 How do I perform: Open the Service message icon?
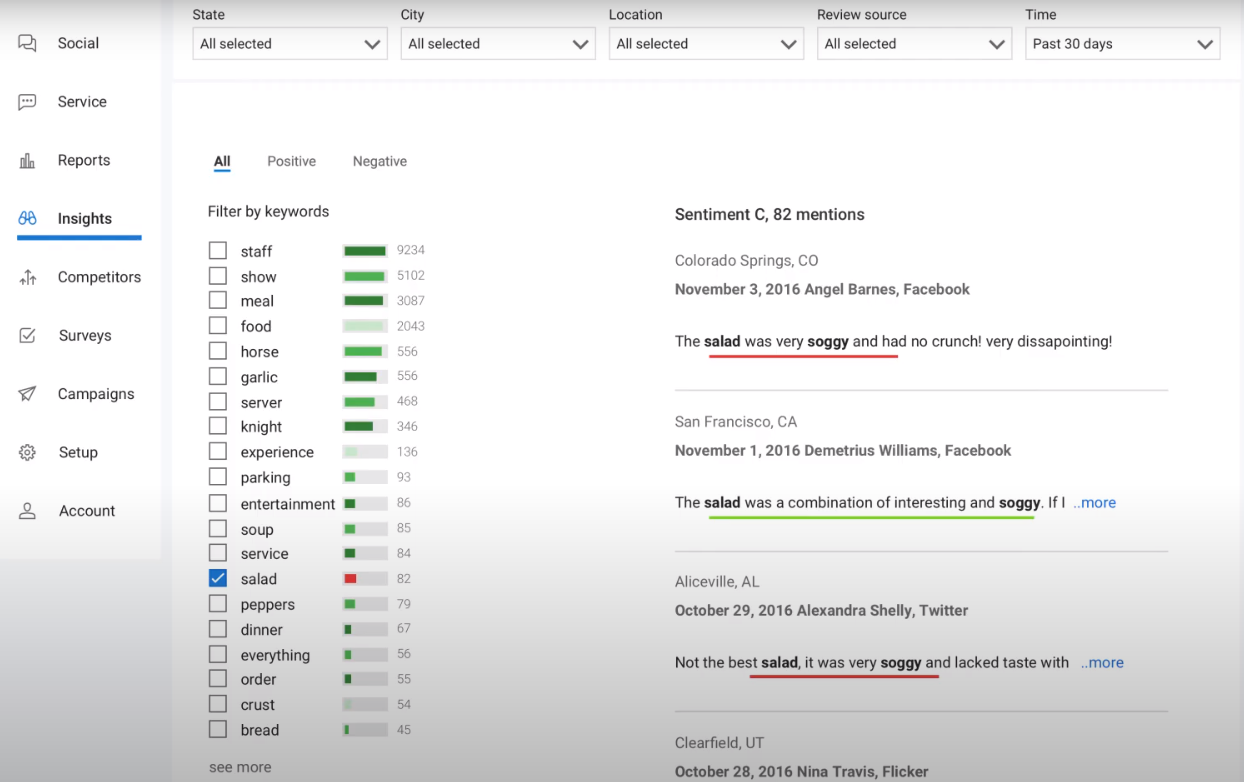pos(27,102)
